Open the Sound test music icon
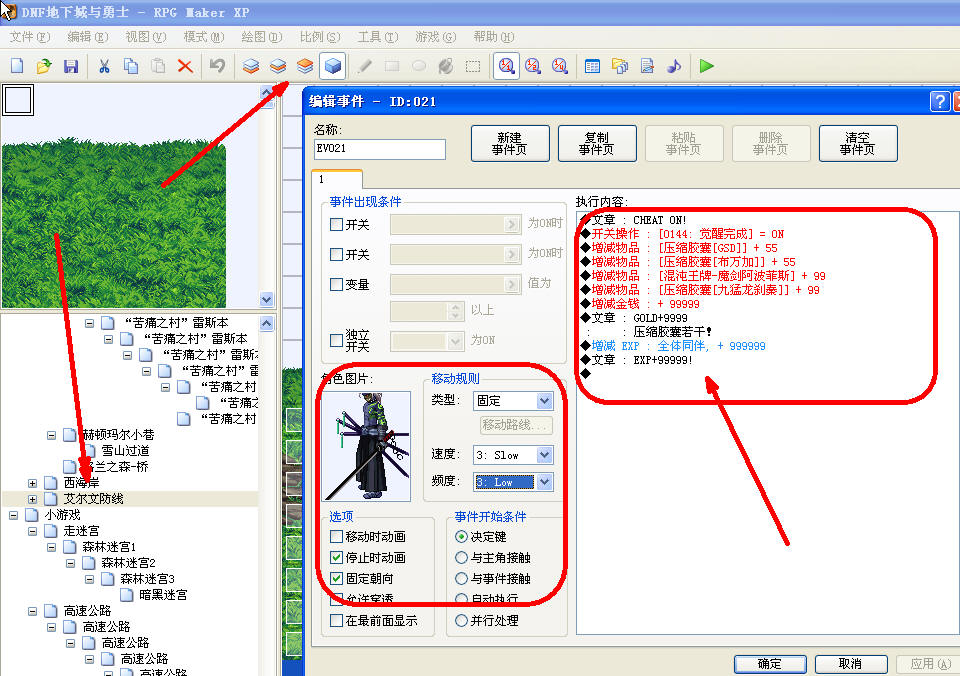The width and height of the screenshot is (960, 676). (x=673, y=66)
